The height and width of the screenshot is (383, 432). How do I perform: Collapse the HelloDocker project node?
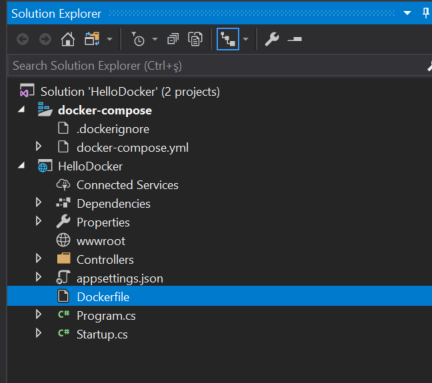pyautogui.click(x=21, y=165)
